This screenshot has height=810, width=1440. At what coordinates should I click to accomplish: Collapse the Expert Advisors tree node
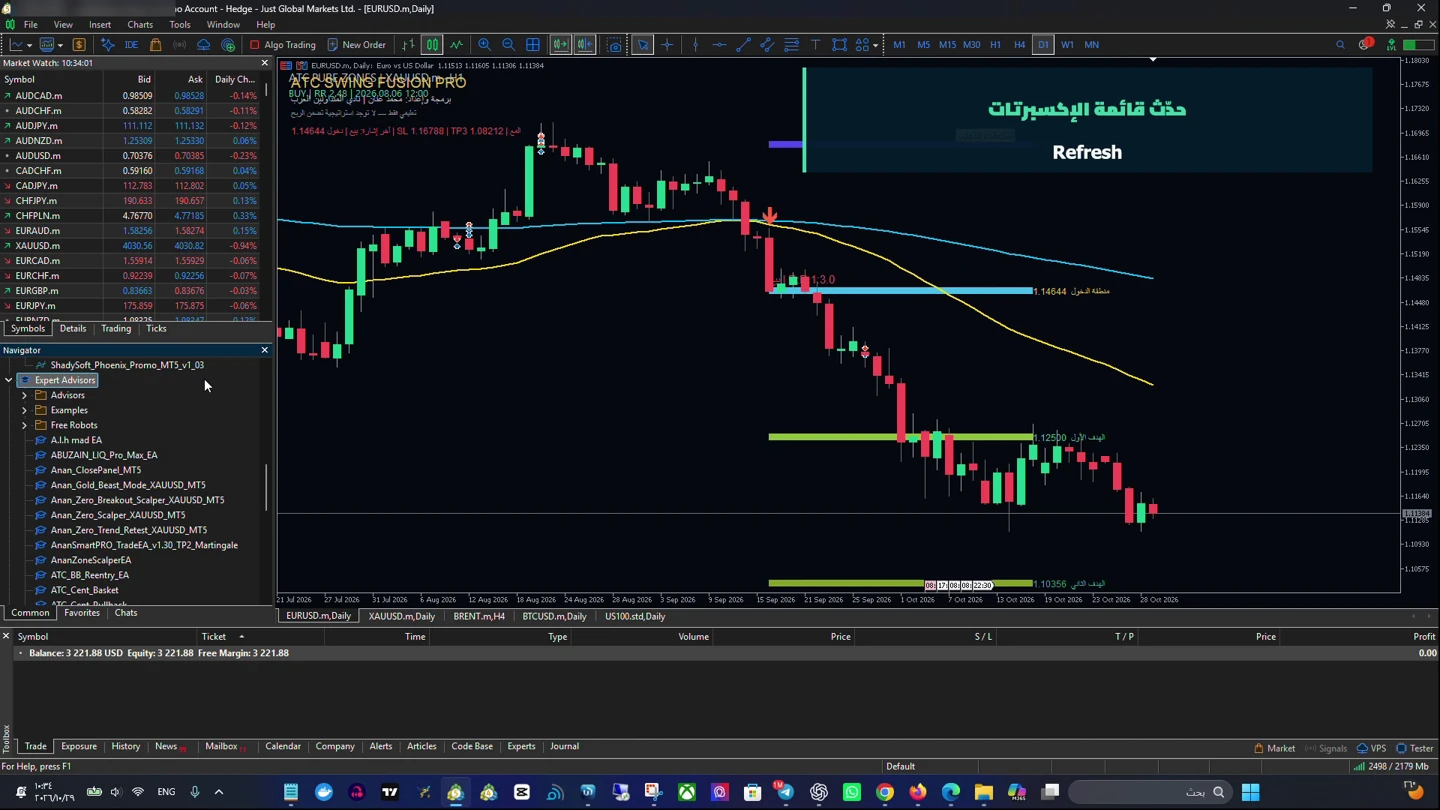click(x=9, y=381)
